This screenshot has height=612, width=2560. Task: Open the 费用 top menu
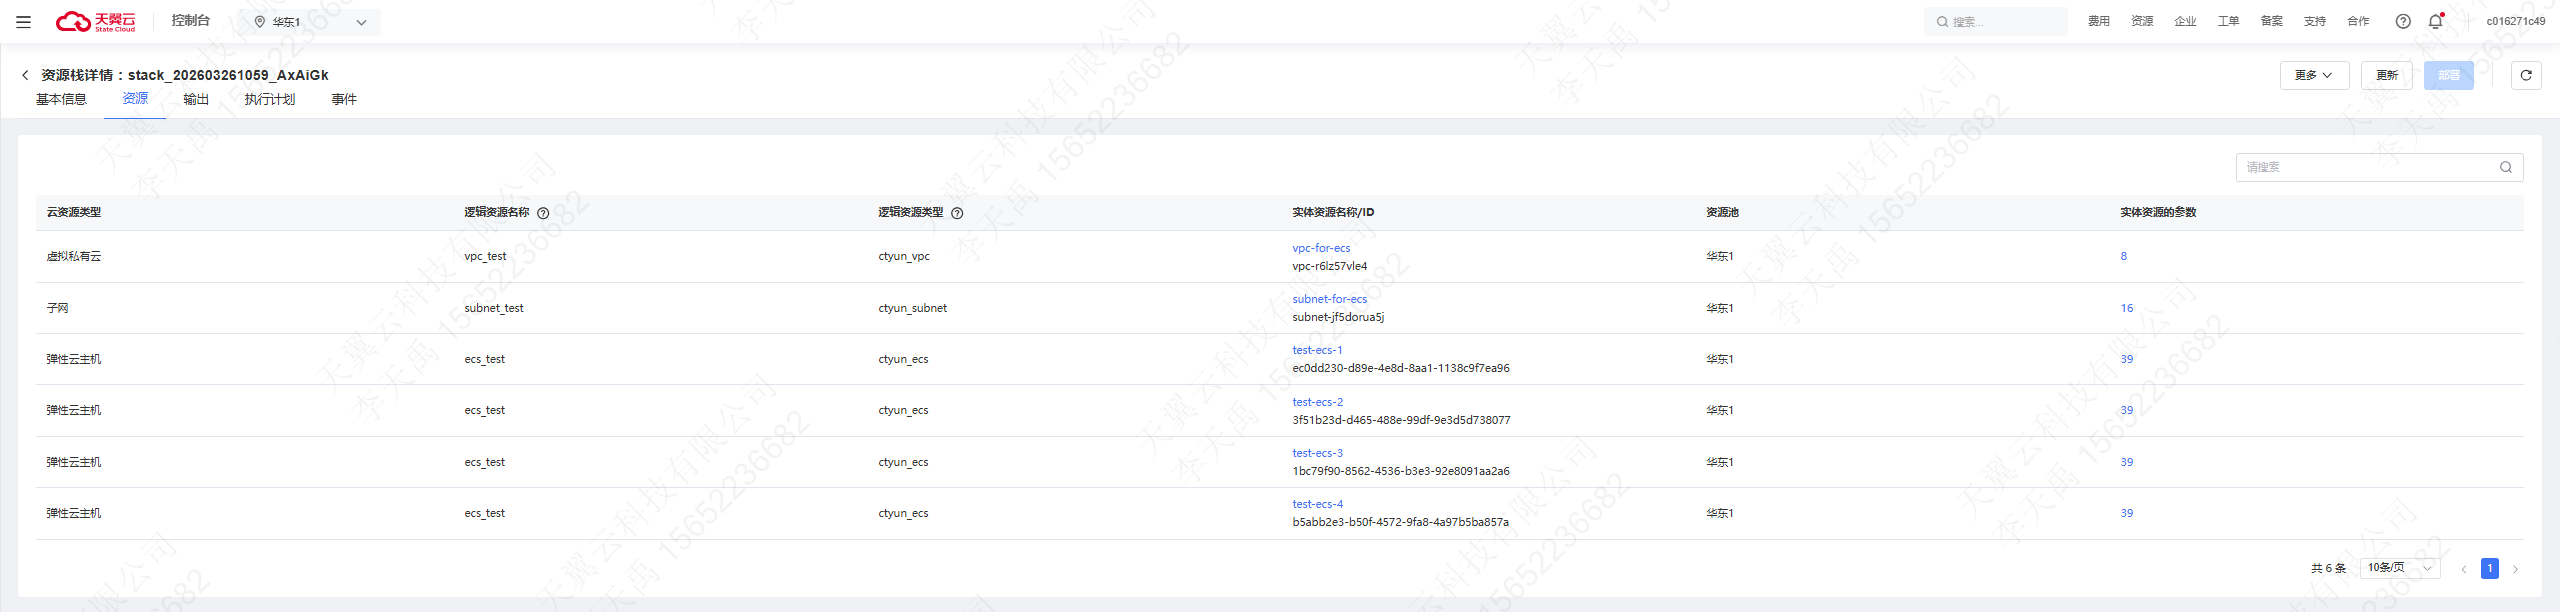tap(2099, 21)
